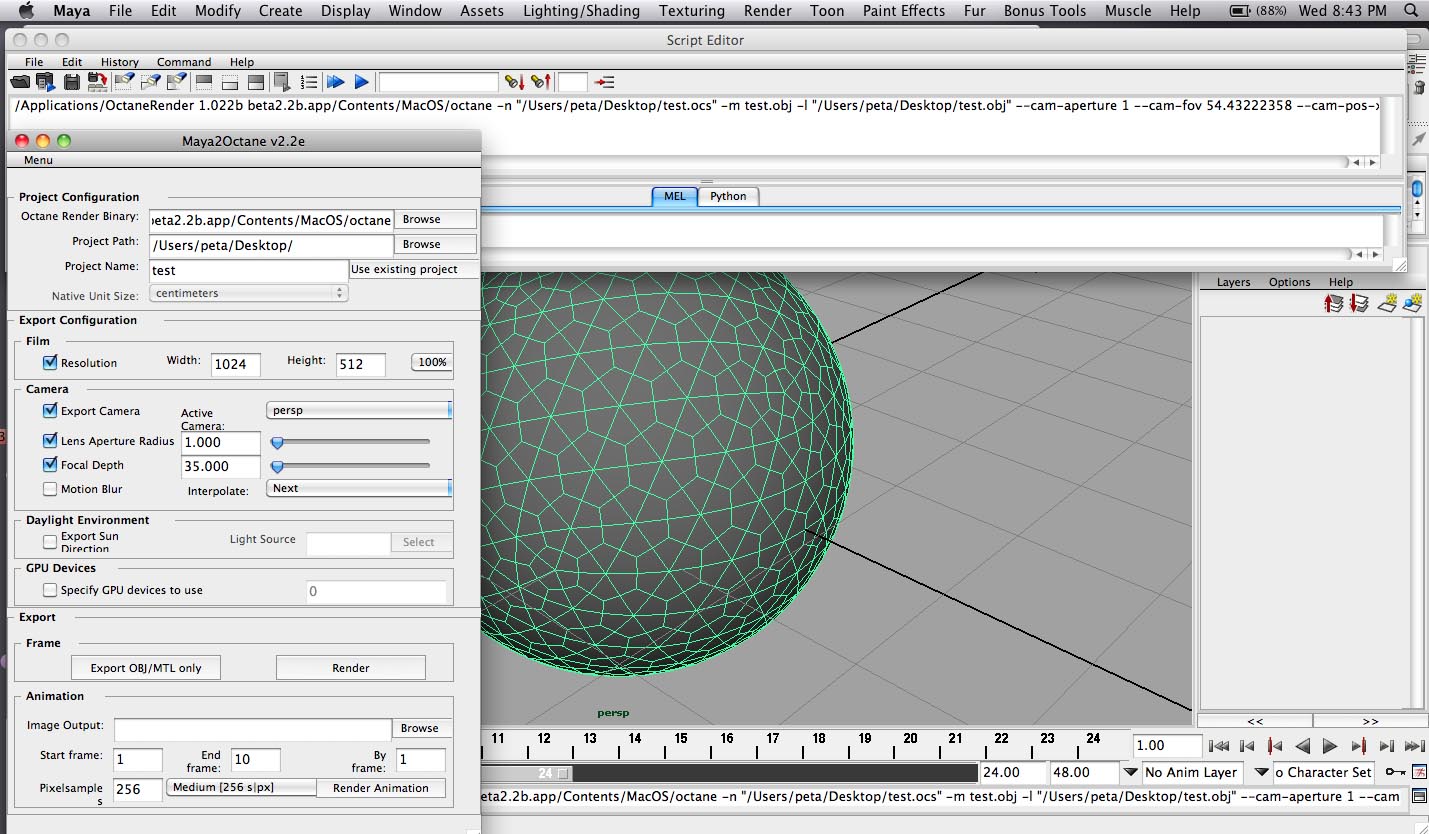Image resolution: width=1429 pixels, height=834 pixels.
Task: Open the Lighting/Shading menu
Action: click(x=581, y=11)
